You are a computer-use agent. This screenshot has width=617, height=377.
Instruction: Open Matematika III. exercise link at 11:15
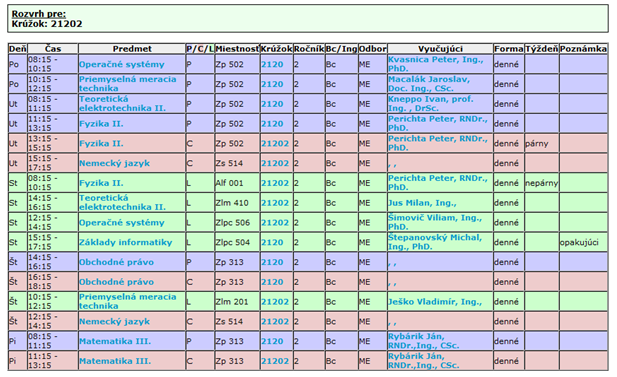pyautogui.click(x=115, y=361)
